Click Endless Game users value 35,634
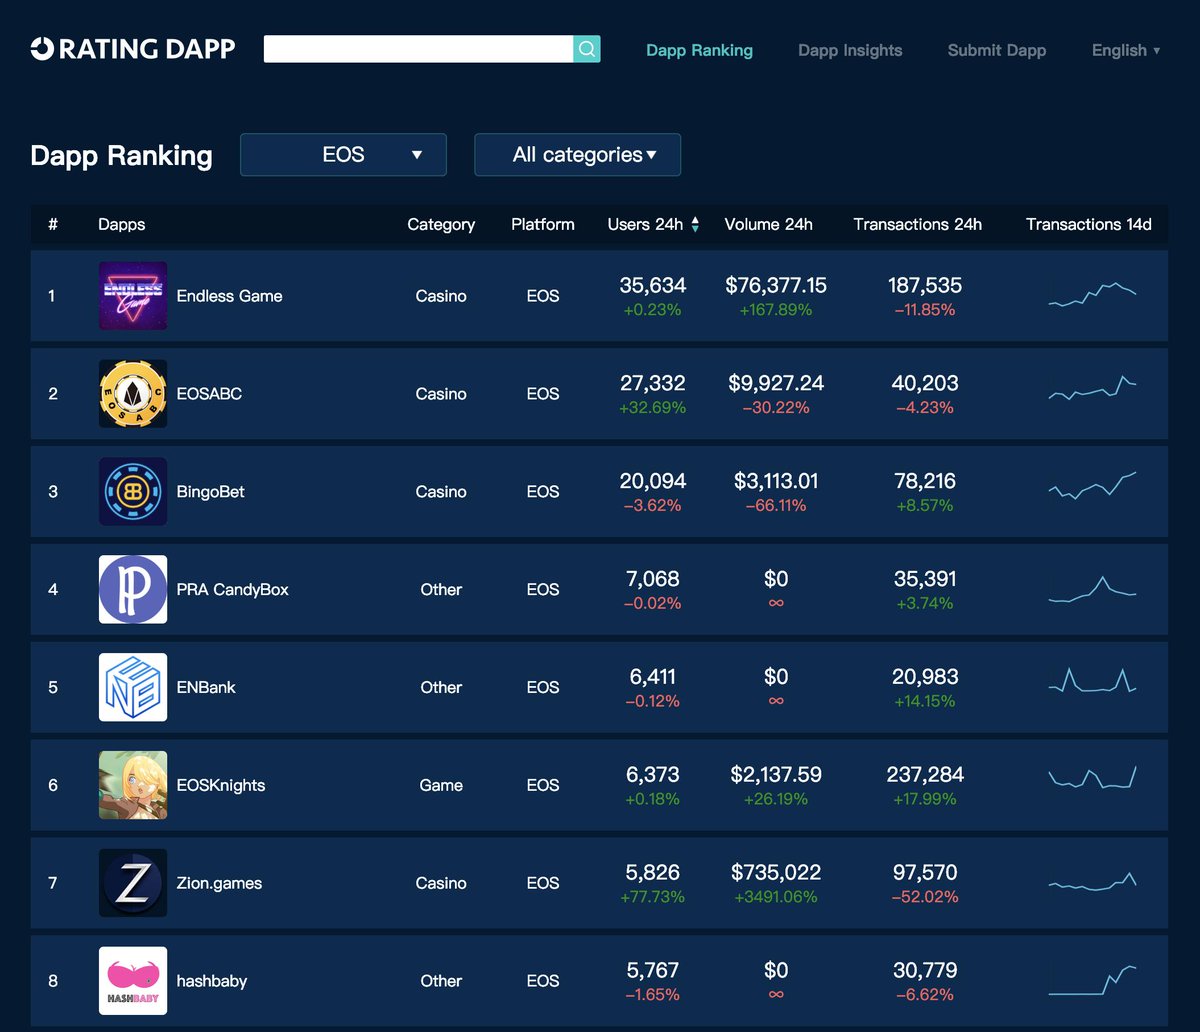Screen dimensions: 1200x1032 [x=653, y=285]
